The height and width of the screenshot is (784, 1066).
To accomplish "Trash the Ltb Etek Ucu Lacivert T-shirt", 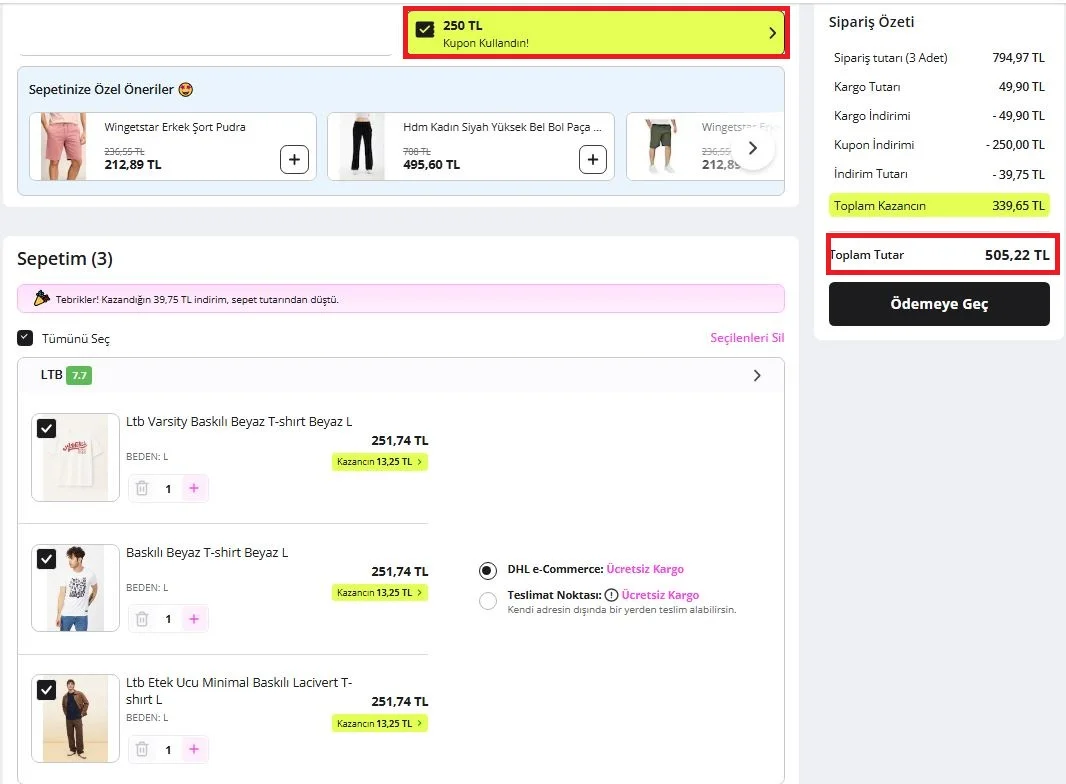I will click(x=142, y=749).
